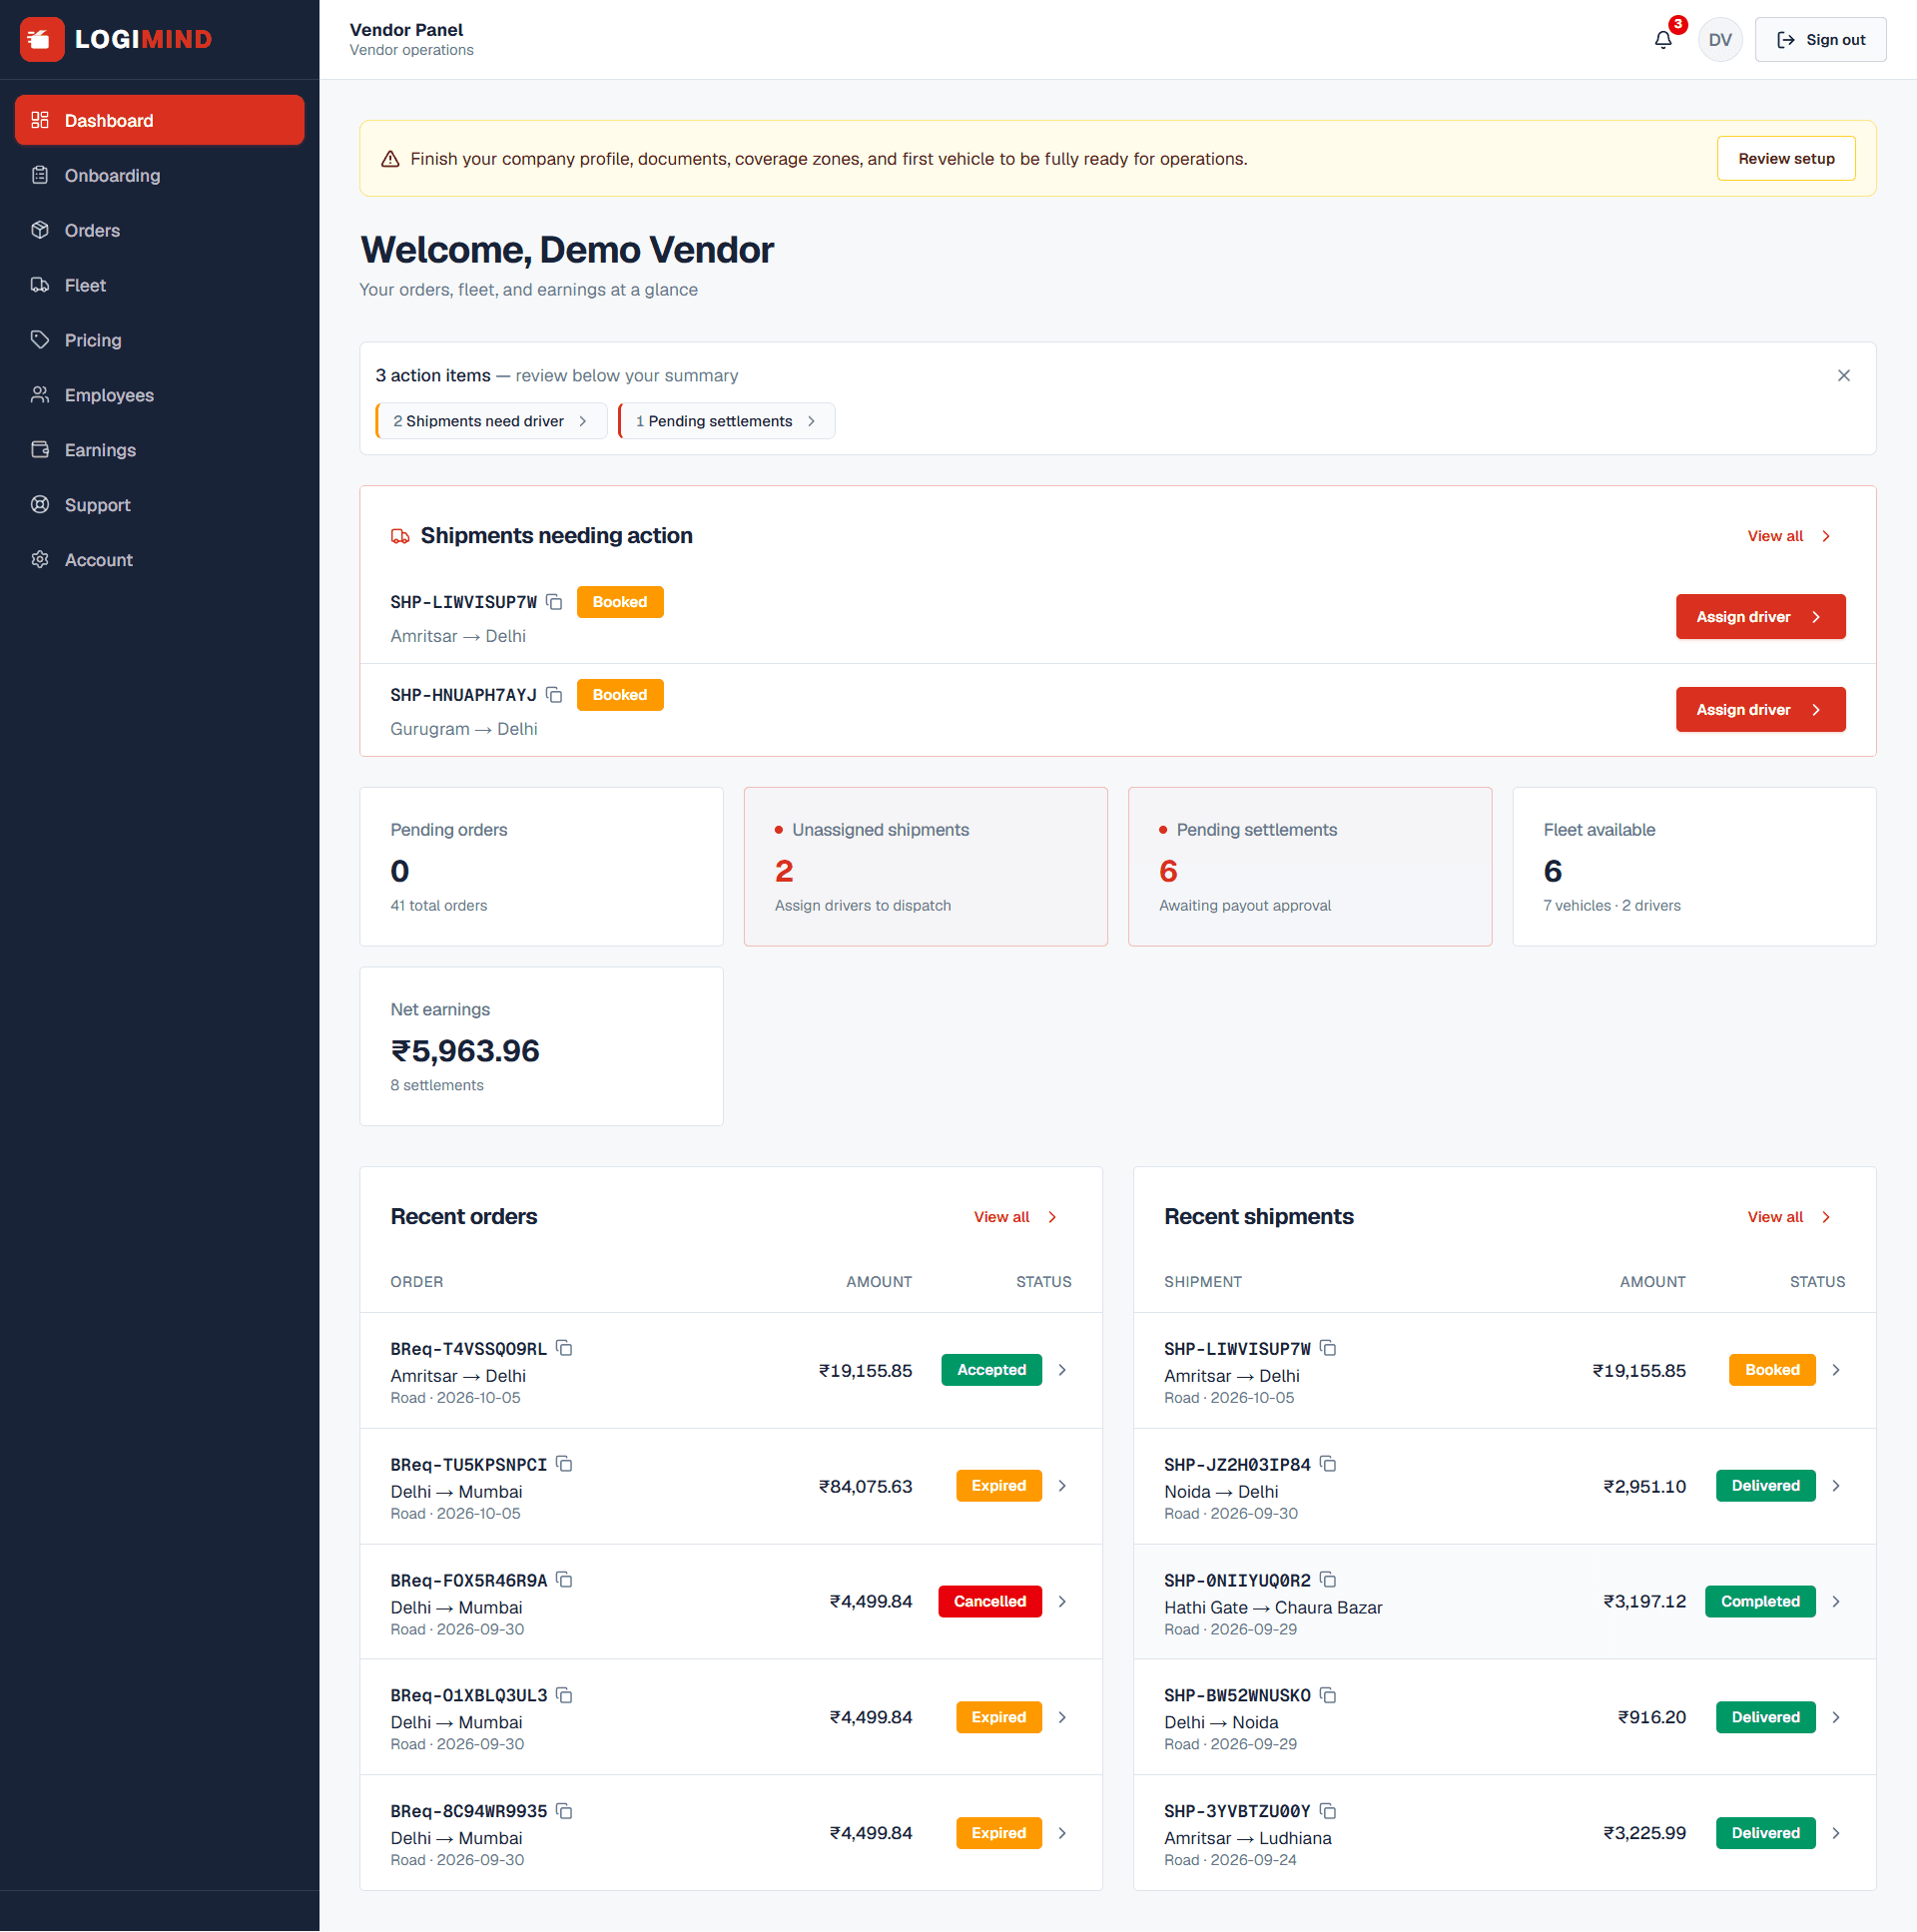1917x1932 pixels.
Task: Open shipment SHP-0NIIYUQ0R2 chevron
Action: 1836,1602
